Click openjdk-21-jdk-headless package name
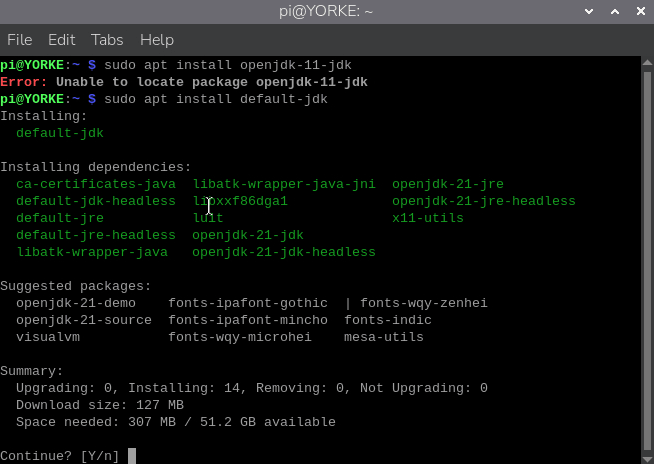Screen dimensions: 654x464 [x=284, y=252]
